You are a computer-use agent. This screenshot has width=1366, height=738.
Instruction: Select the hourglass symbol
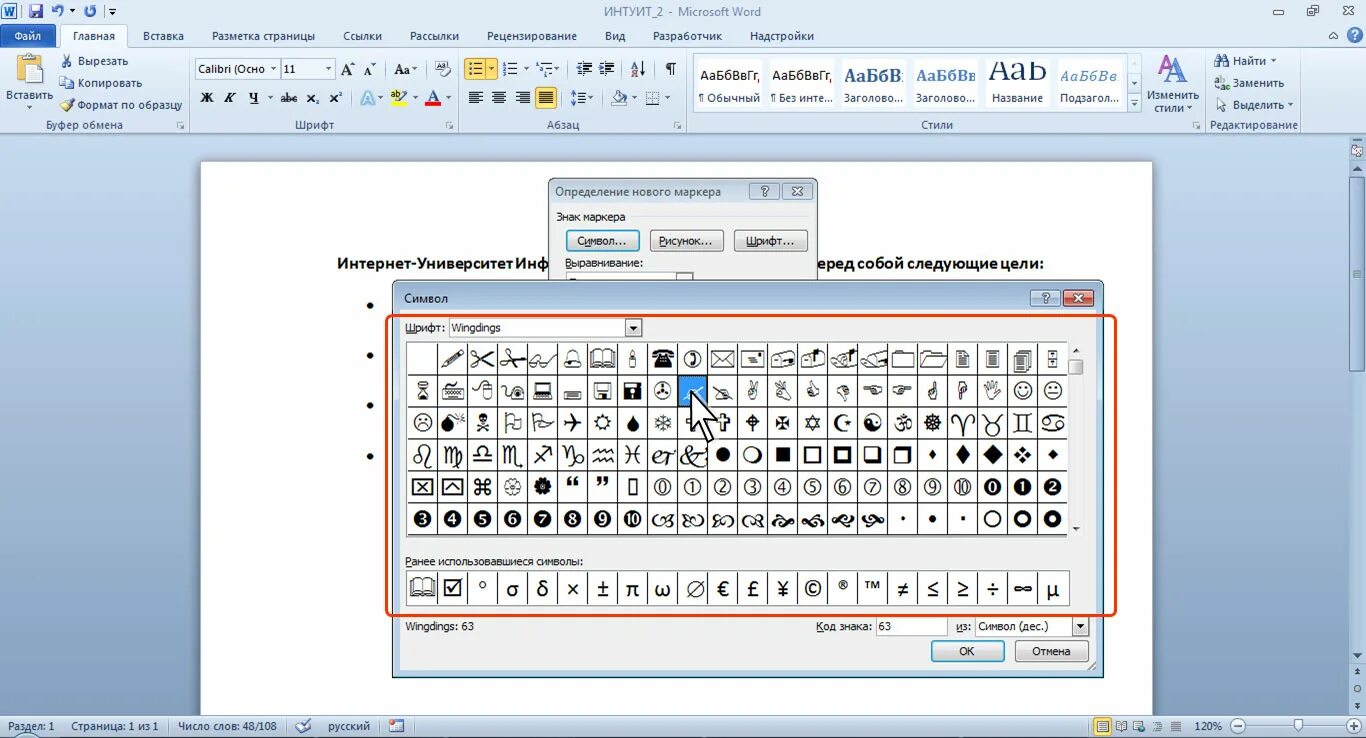[x=422, y=390]
